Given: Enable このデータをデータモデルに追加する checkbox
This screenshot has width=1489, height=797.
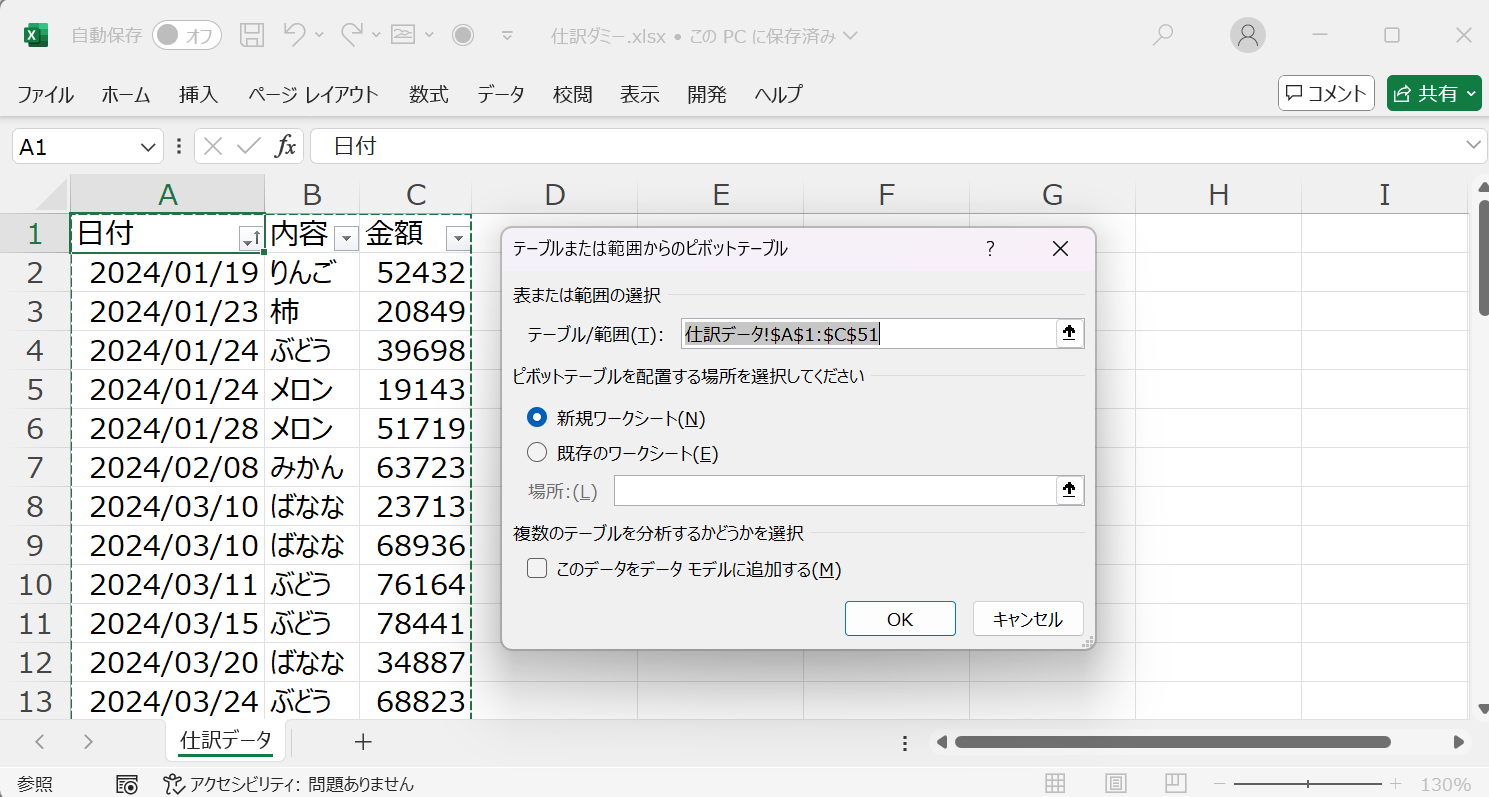Looking at the screenshot, I should point(536,567).
